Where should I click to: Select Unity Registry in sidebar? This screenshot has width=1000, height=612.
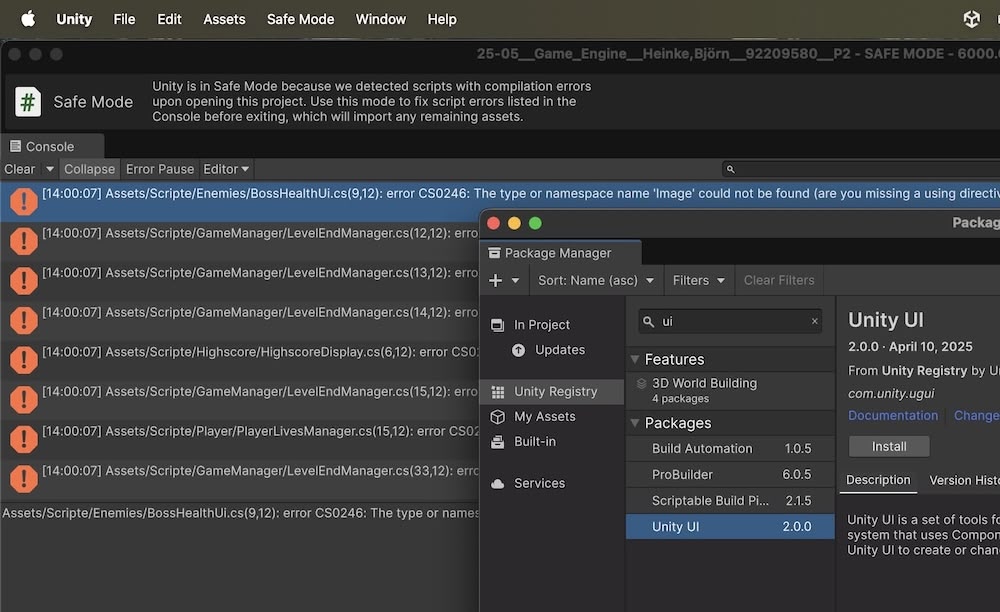click(552, 391)
